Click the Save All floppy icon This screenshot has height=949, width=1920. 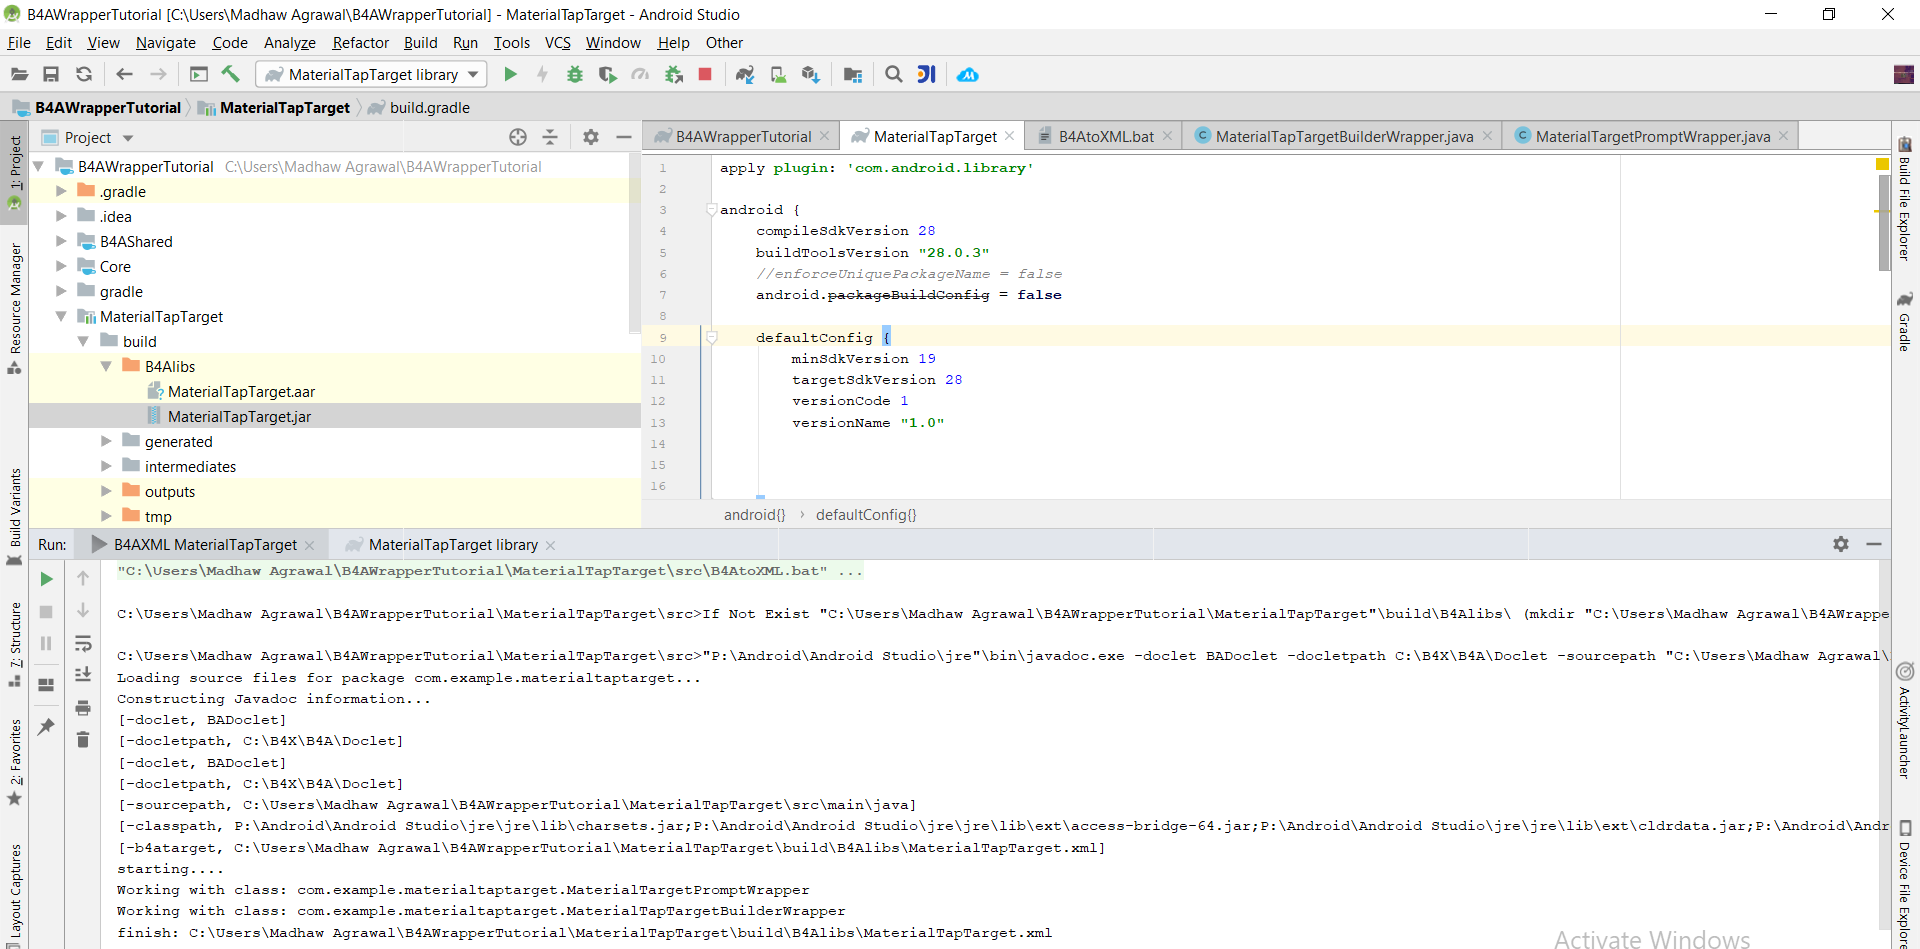pos(51,74)
